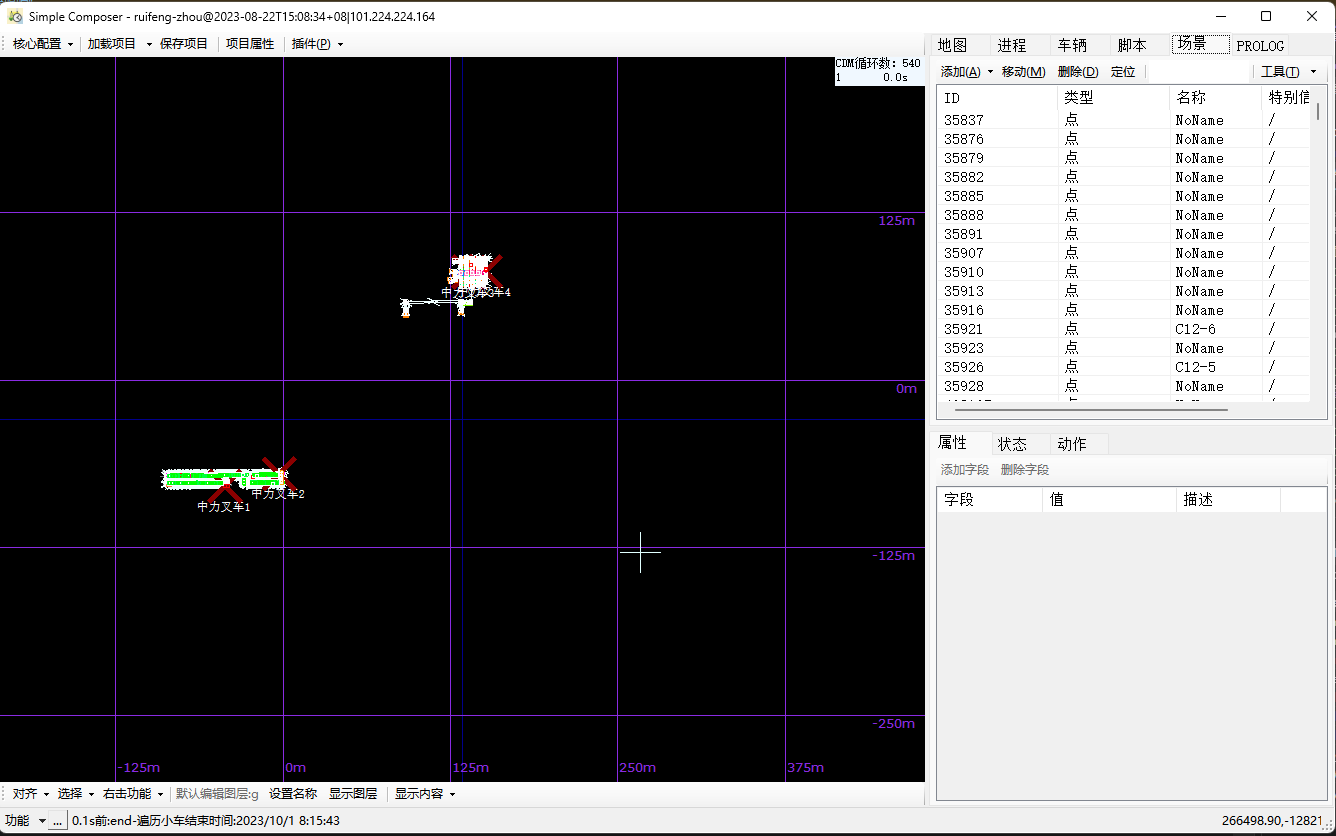The width and height of the screenshot is (1336, 836).
Task: Open the 状态 tab in lower panel
Action: [x=1012, y=444]
